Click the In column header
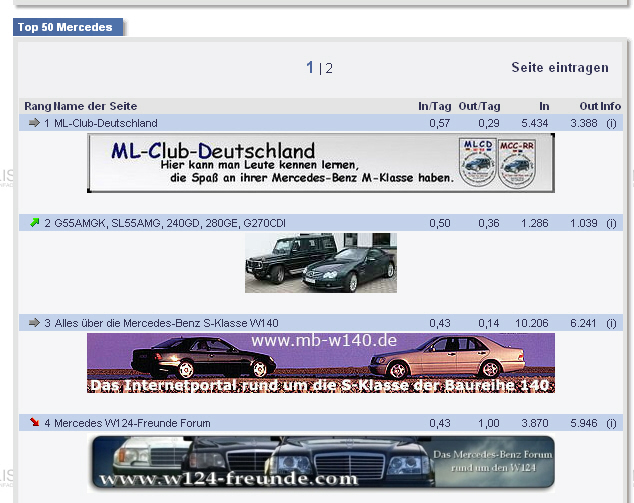The image size is (634, 503). pyautogui.click(x=544, y=106)
